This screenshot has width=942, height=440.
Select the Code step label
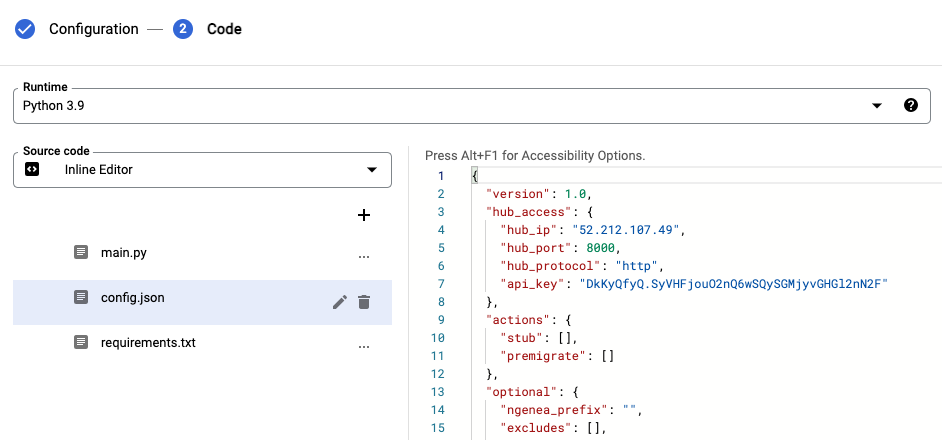(224, 29)
